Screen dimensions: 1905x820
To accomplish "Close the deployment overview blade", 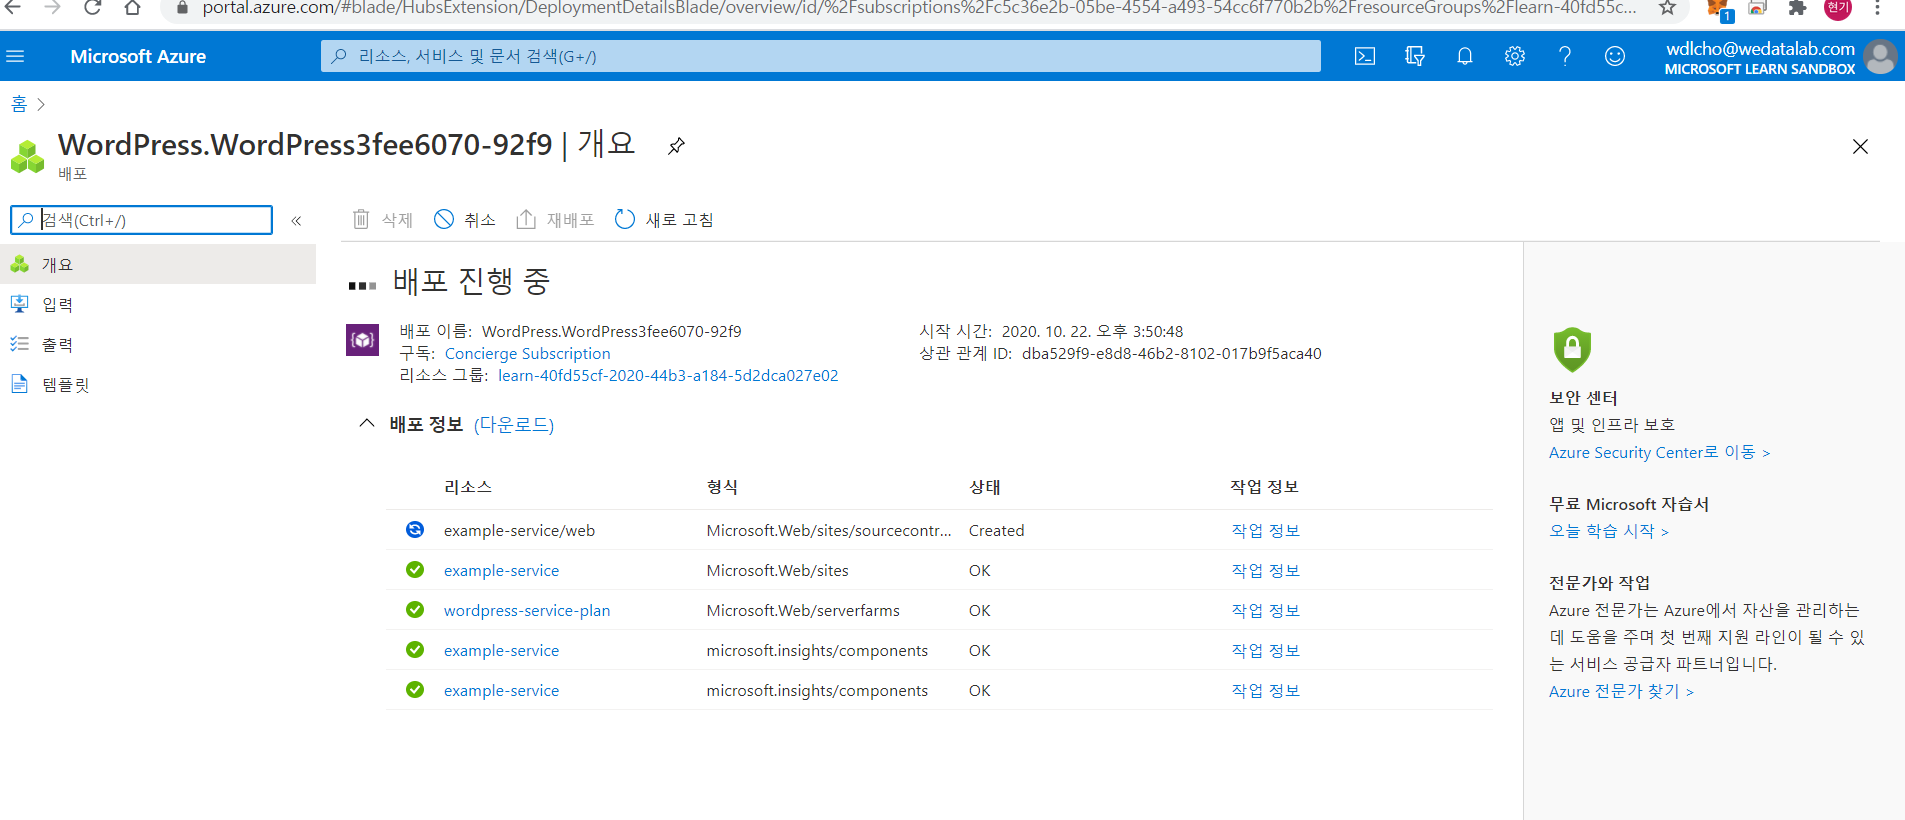I will pyautogui.click(x=1860, y=146).
